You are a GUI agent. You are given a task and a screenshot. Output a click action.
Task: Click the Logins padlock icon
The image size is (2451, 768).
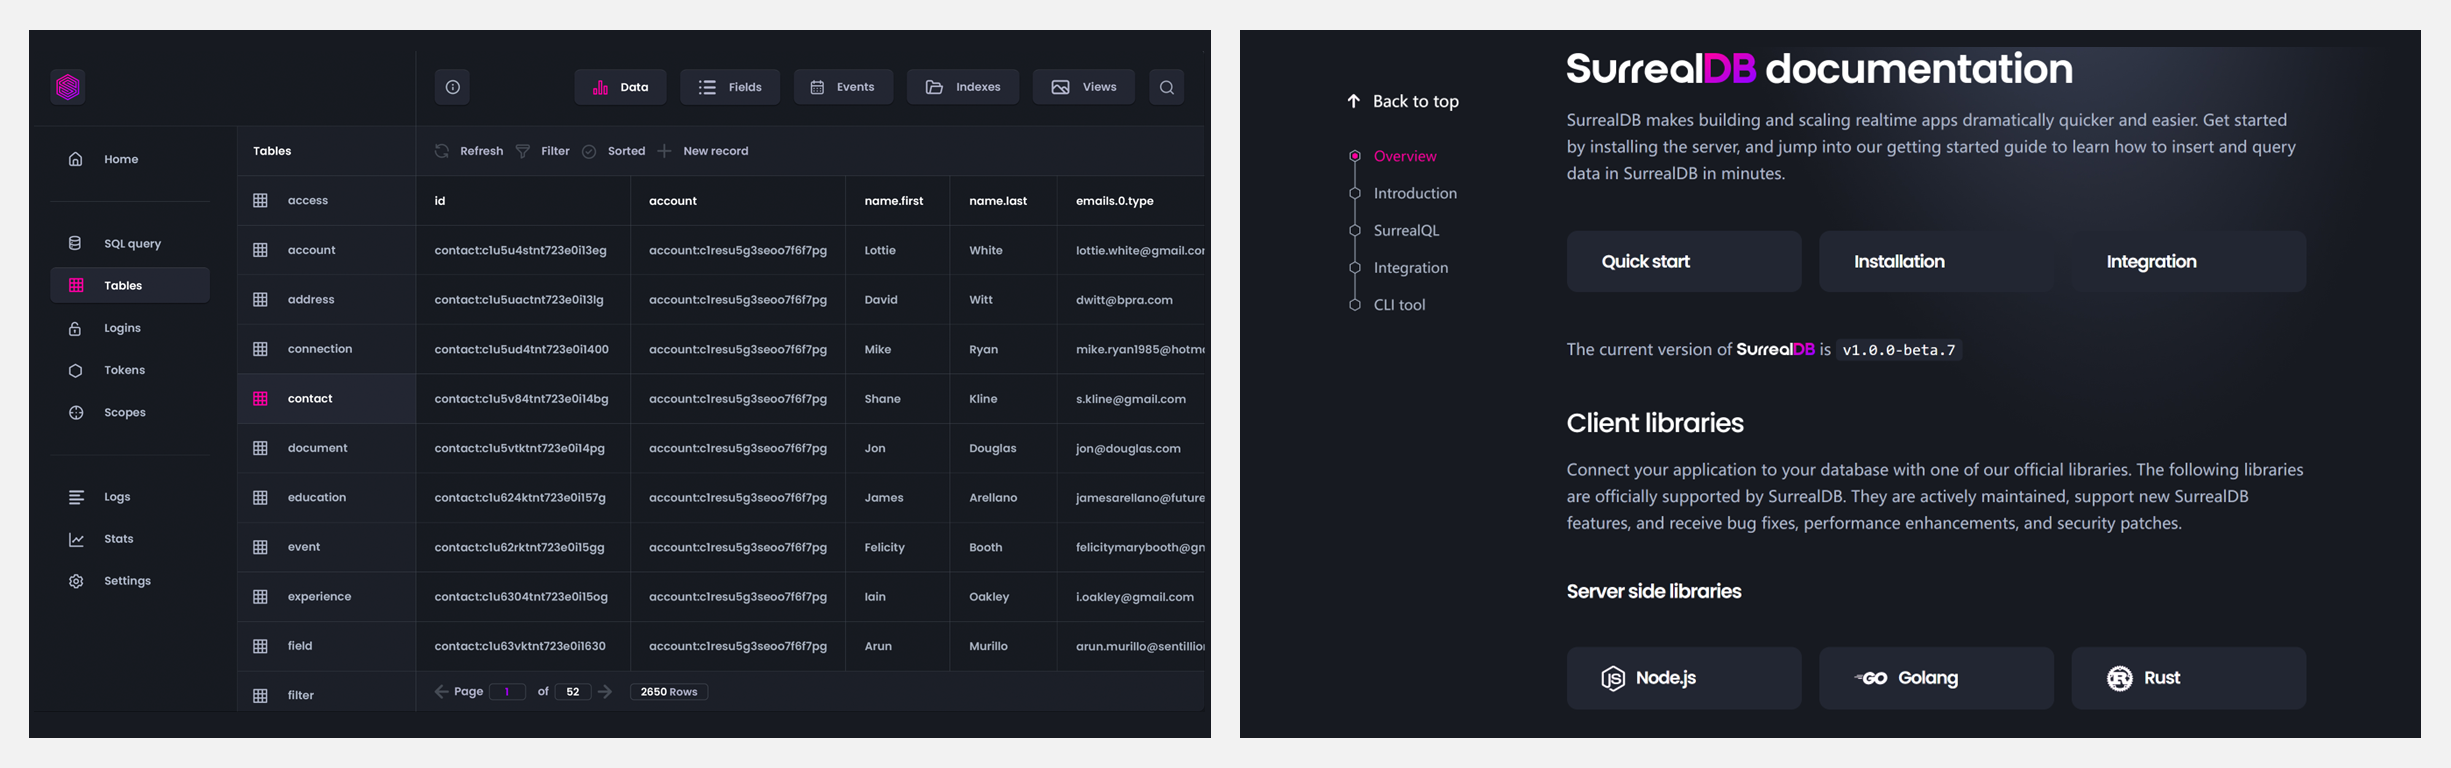point(75,328)
